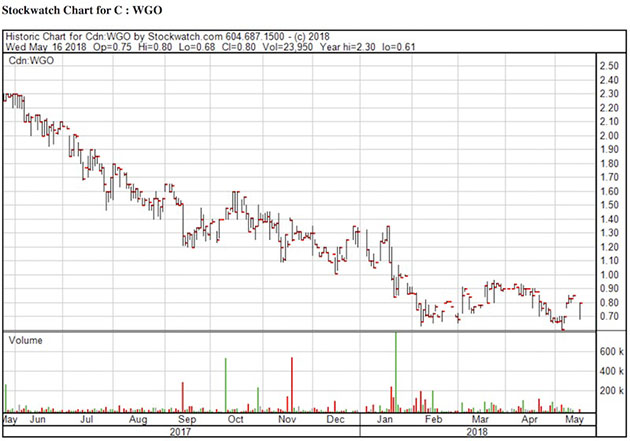Click the 1.50 price axis label

pos(608,205)
